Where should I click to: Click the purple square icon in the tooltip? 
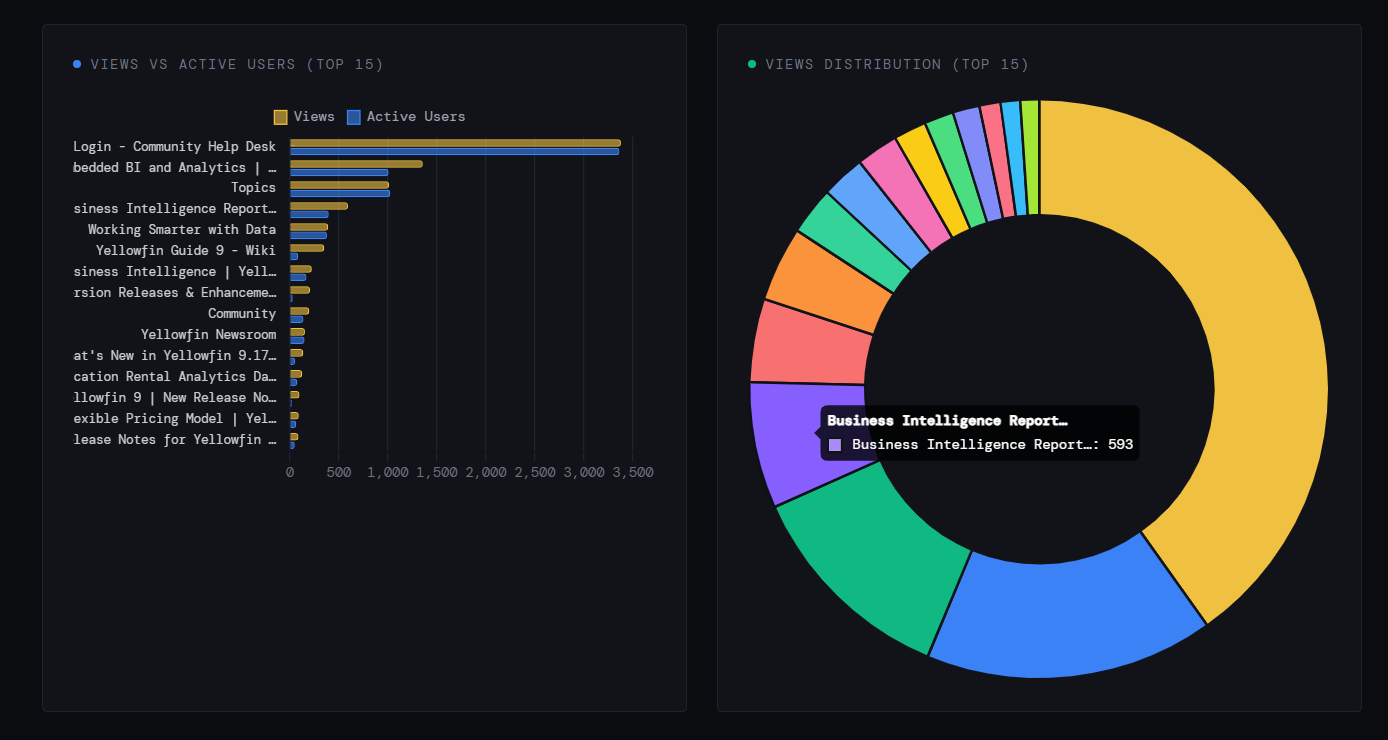[x=836, y=444]
